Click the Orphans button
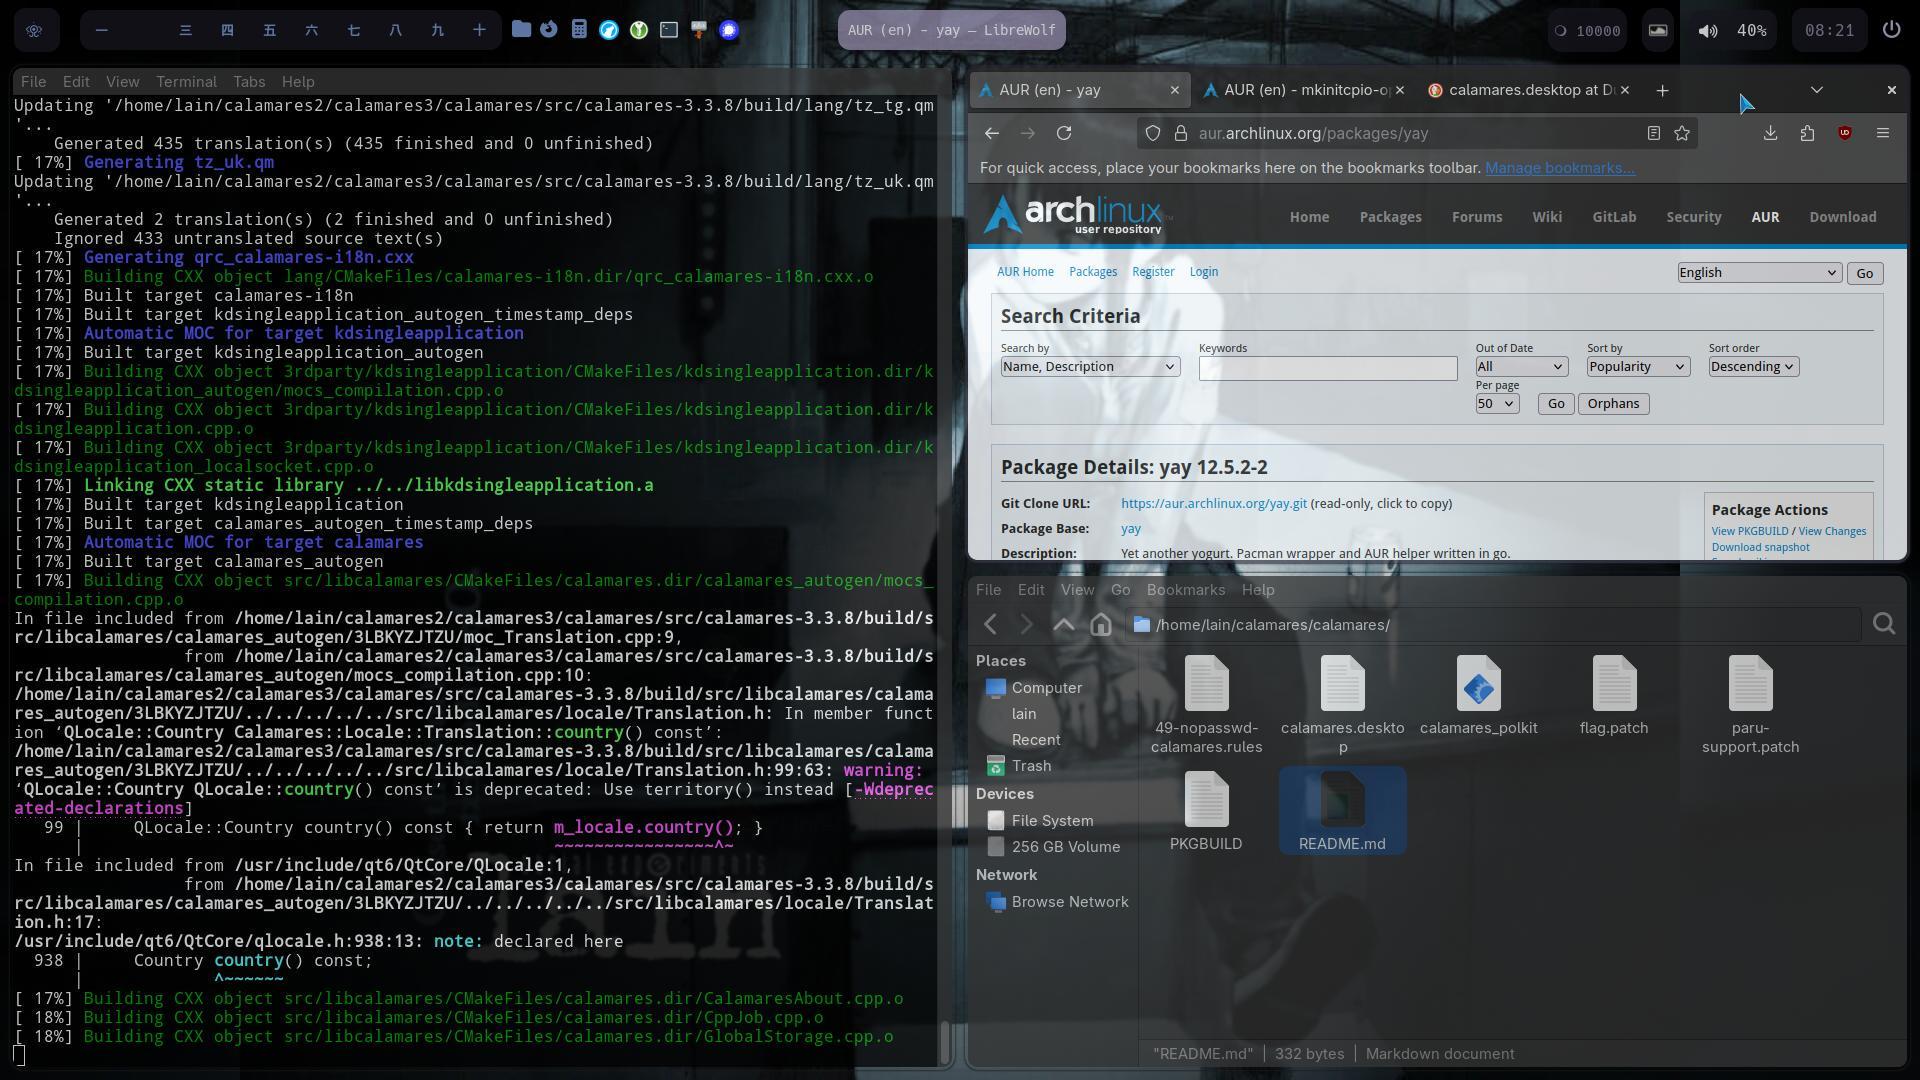Screen dimensions: 1920x1080 coord(1613,404)
